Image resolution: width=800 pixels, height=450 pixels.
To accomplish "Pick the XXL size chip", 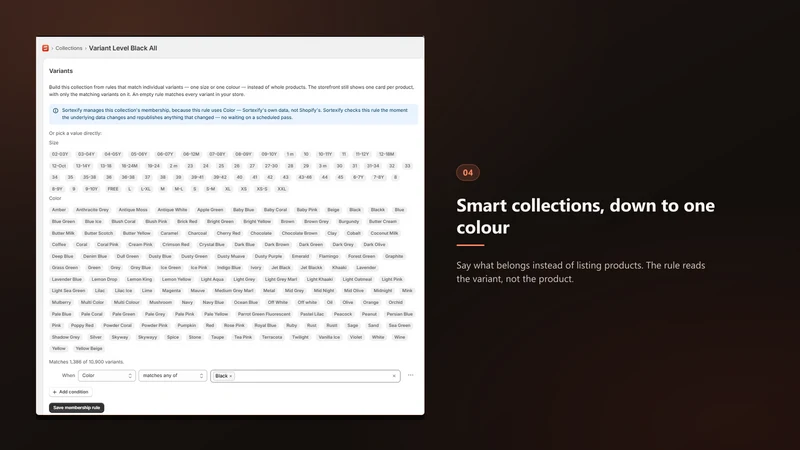I will click(282, 189).
